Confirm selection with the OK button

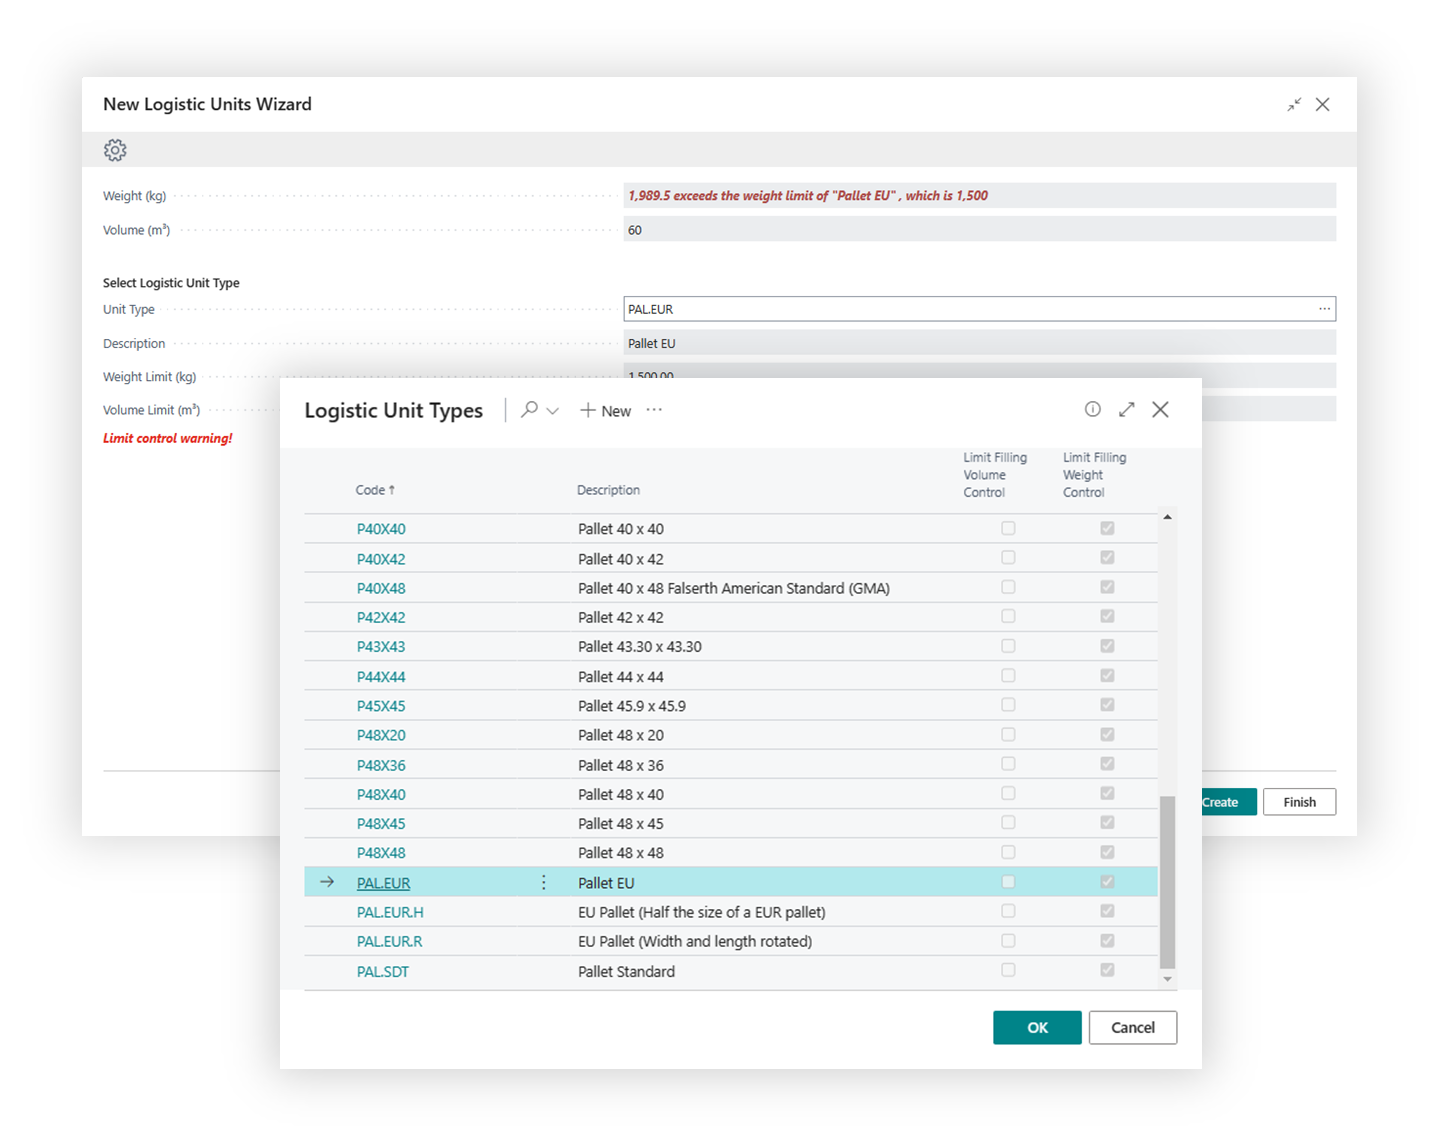1037,1027
